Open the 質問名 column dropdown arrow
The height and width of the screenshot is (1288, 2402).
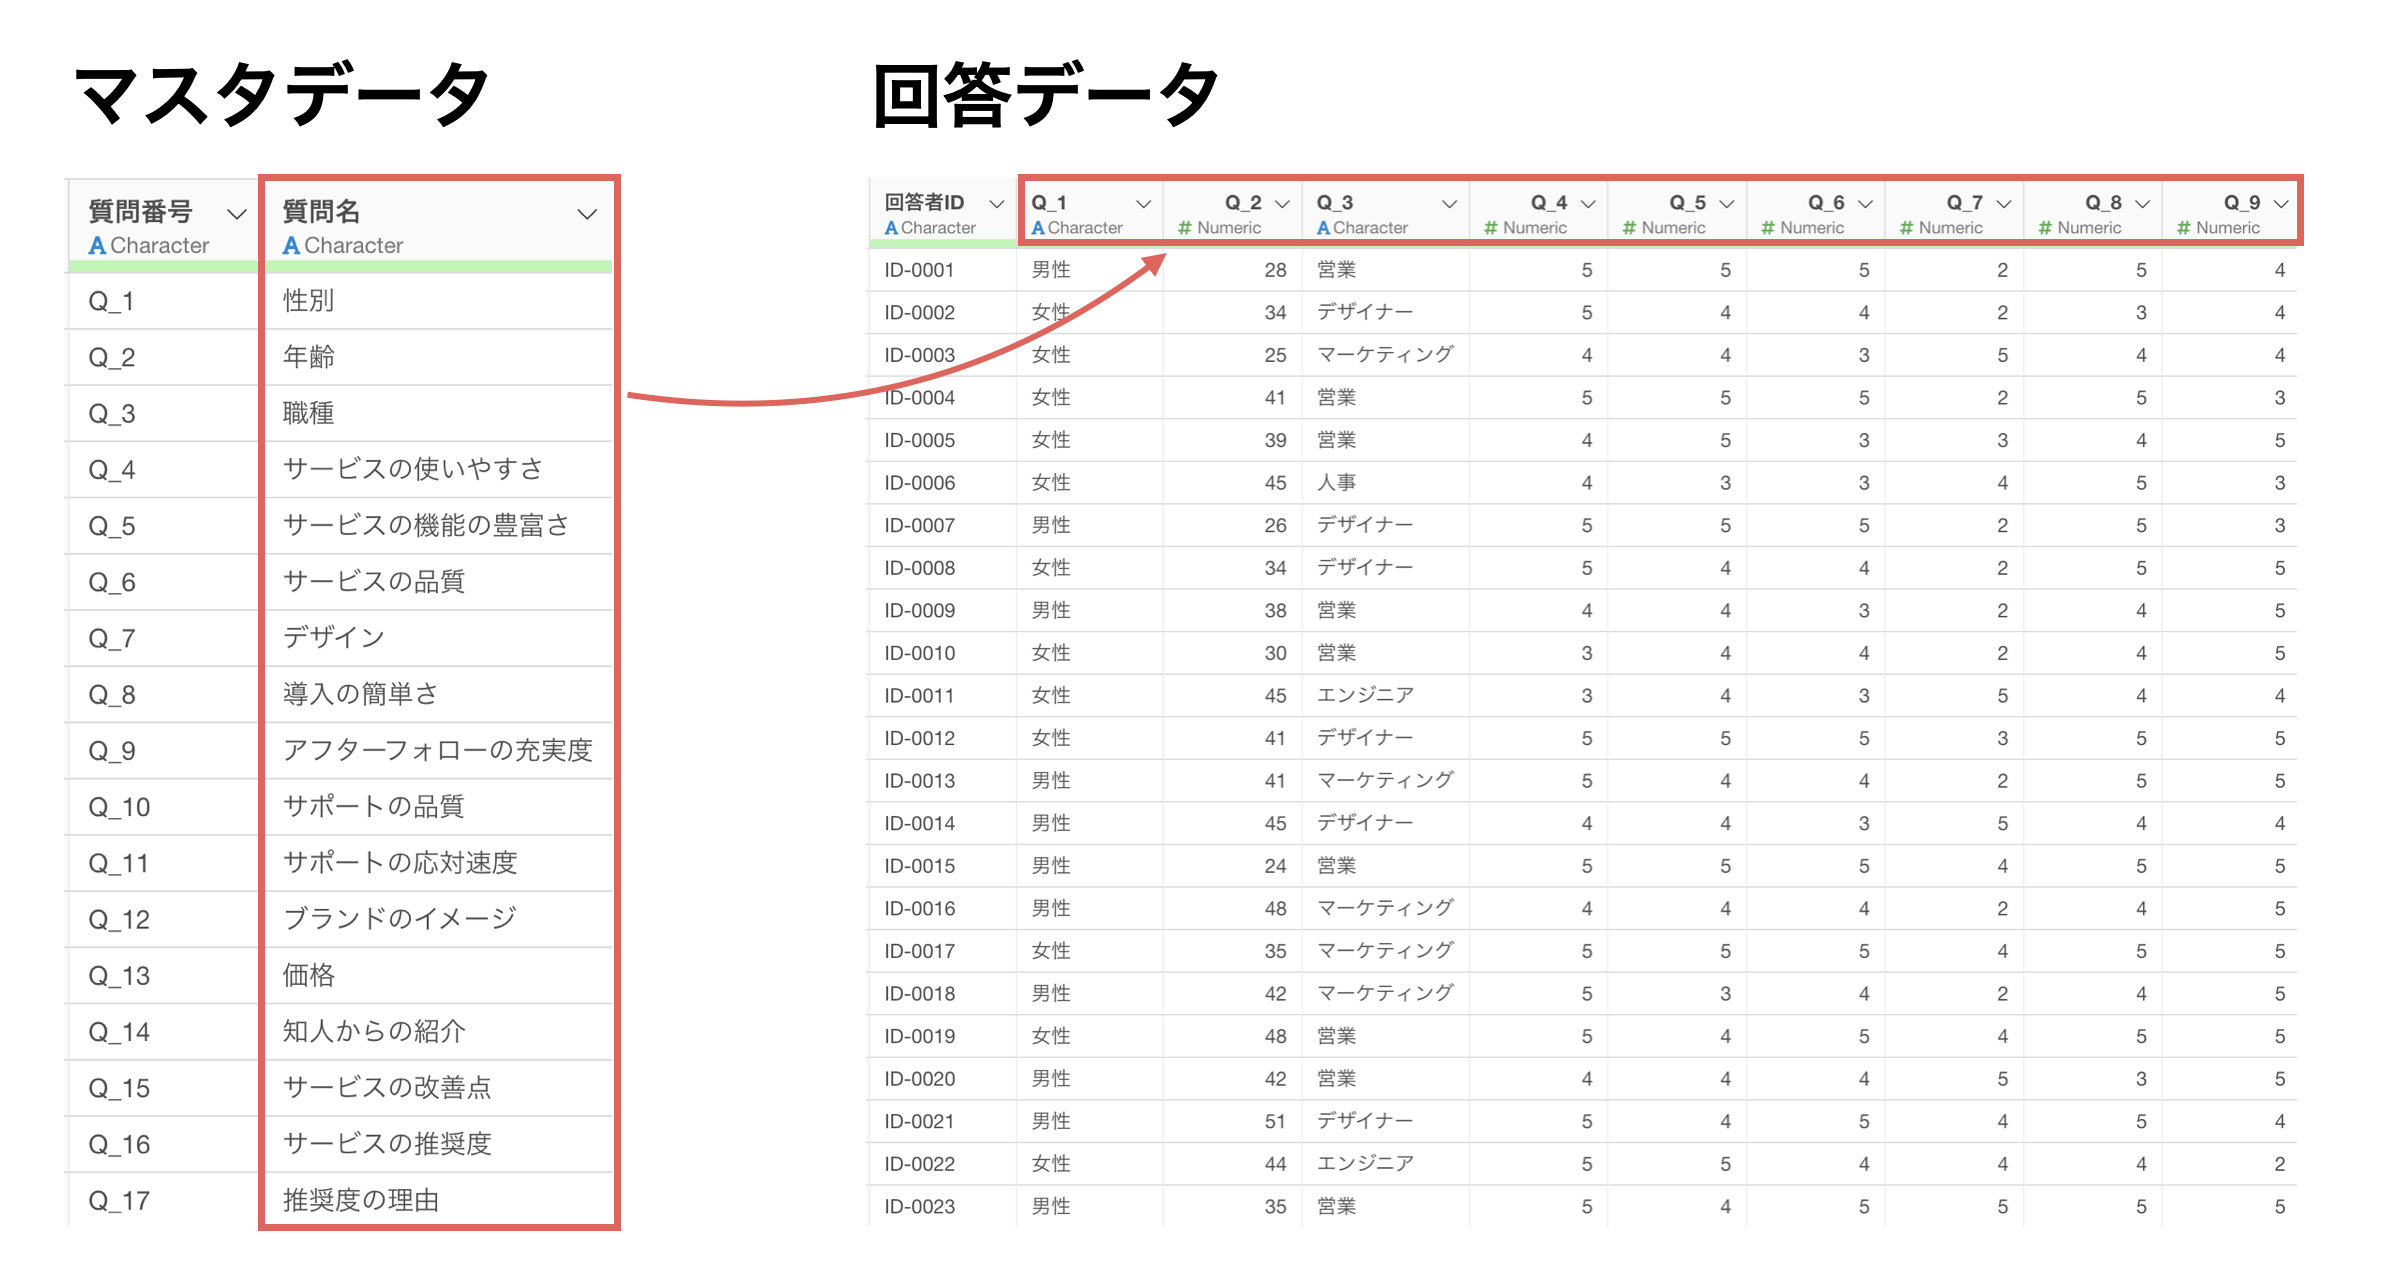(587, 214)
